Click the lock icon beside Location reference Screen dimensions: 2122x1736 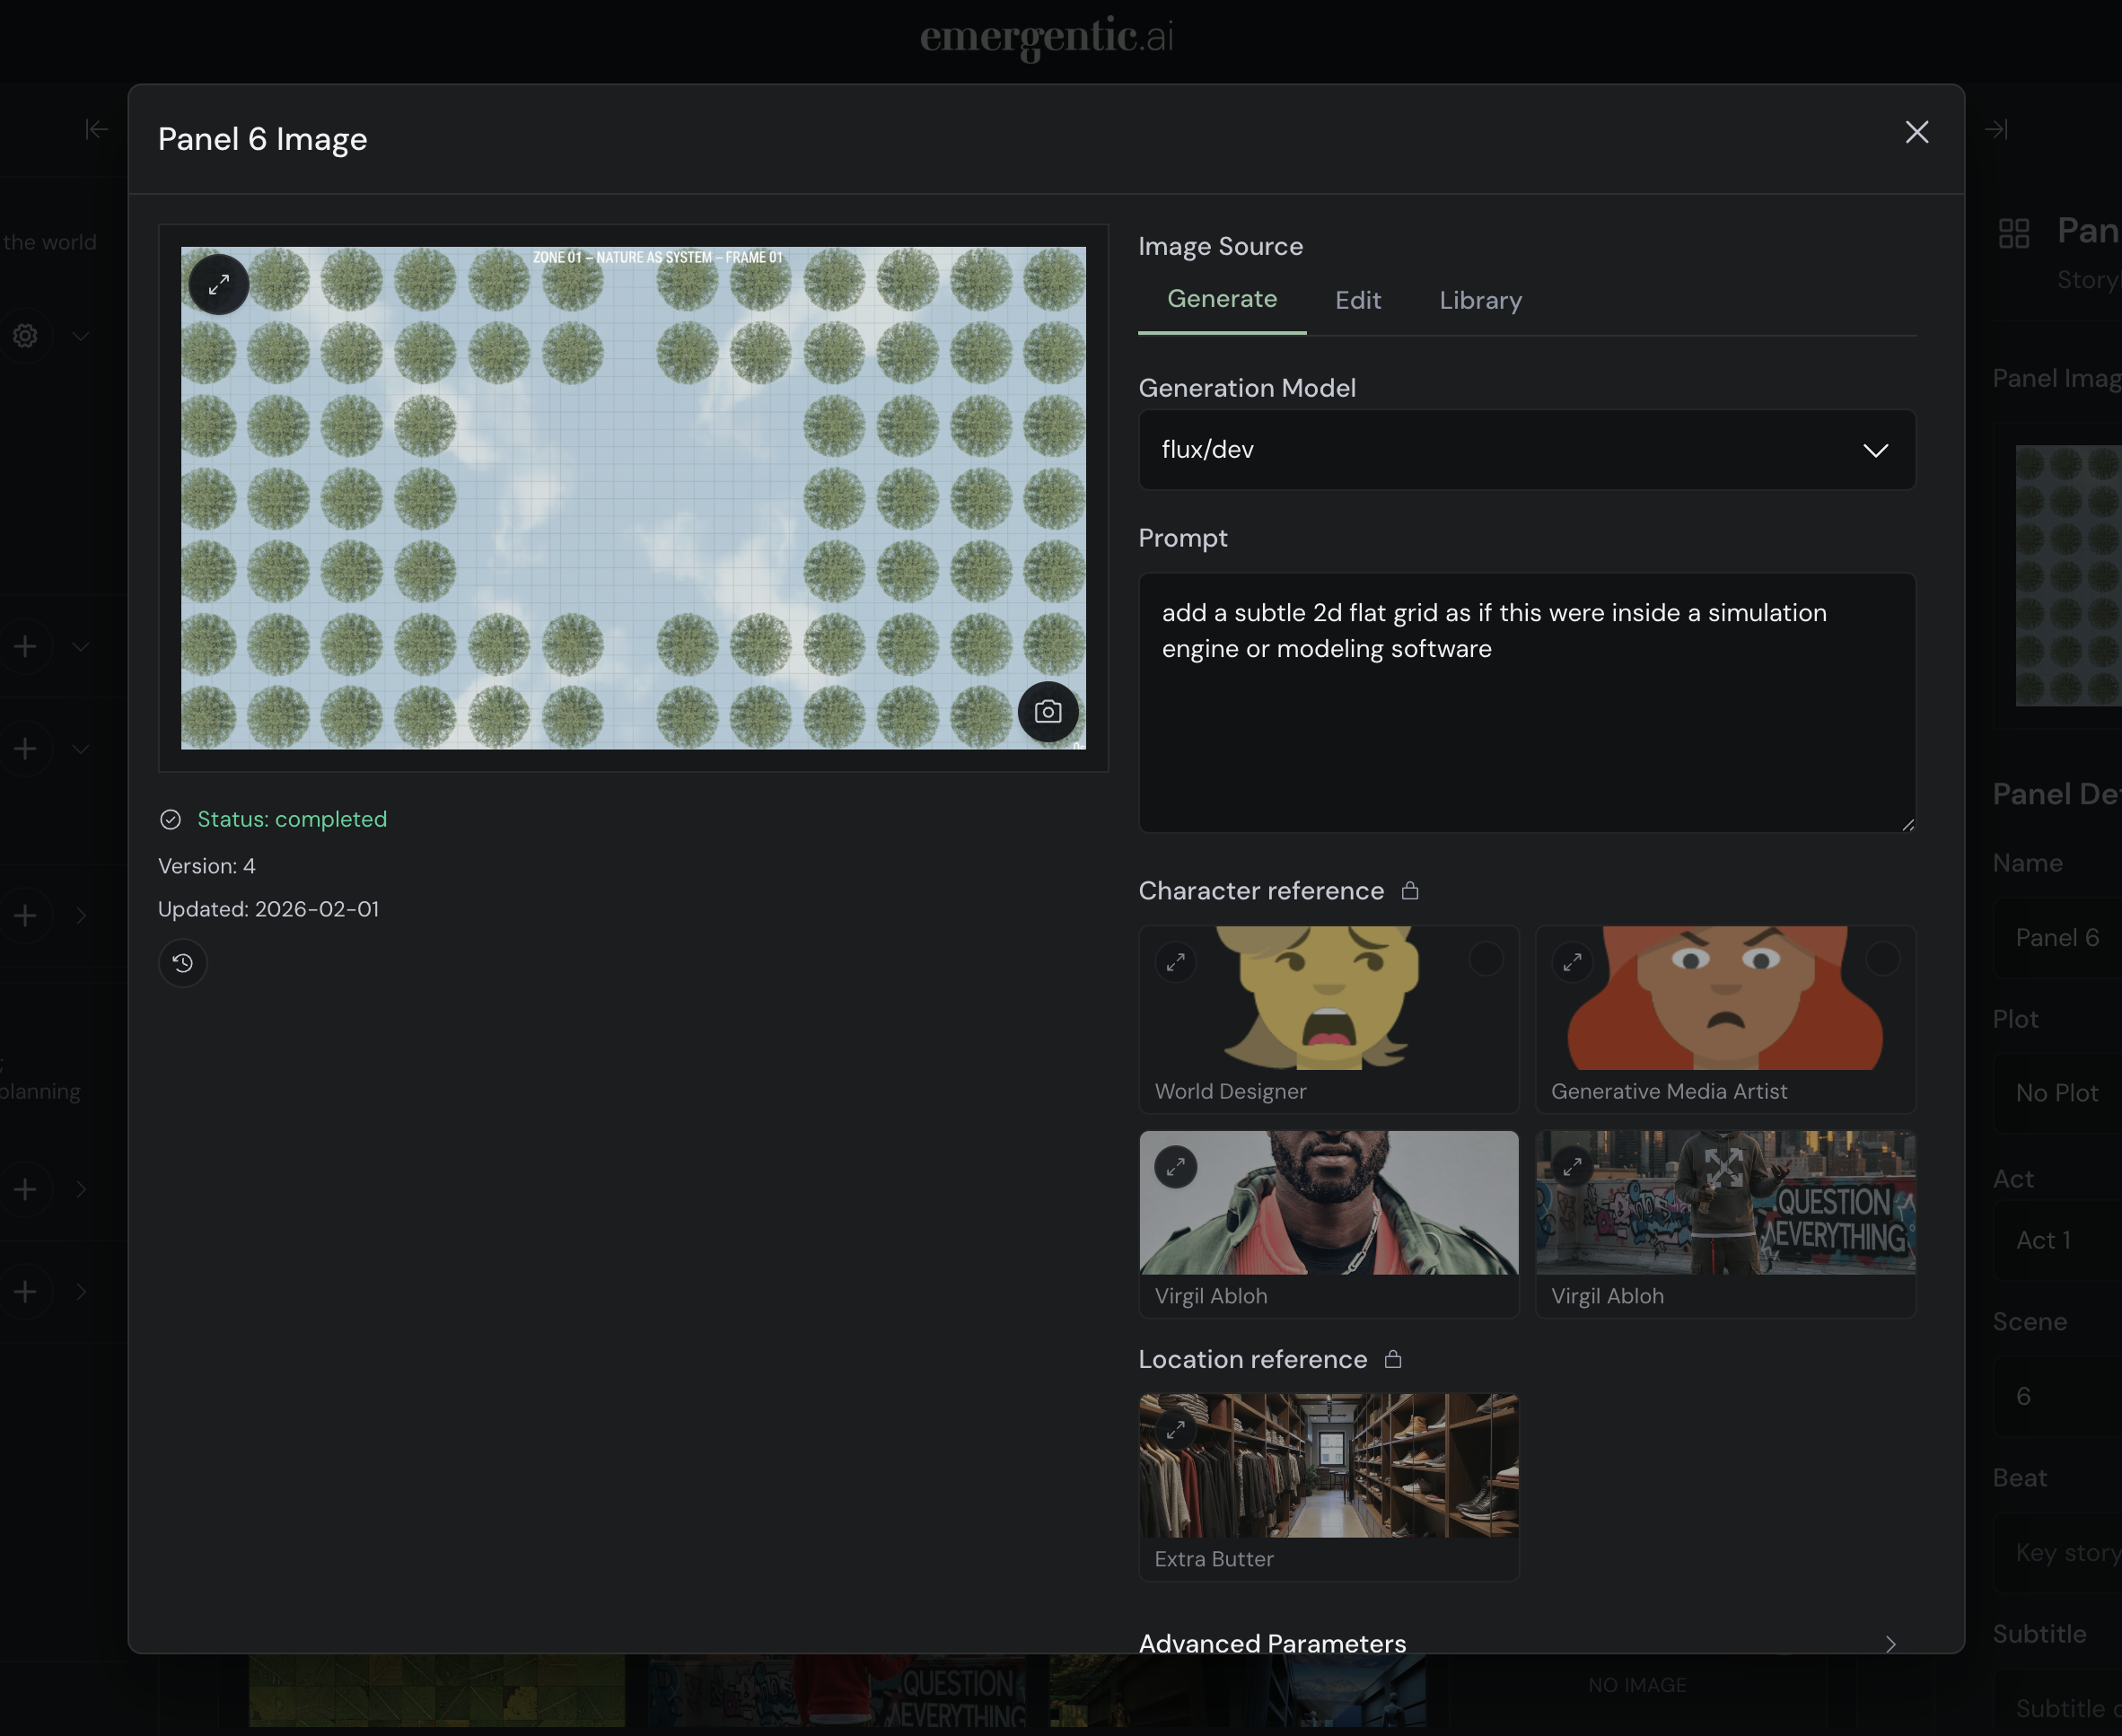[x=1393, y=1359]
